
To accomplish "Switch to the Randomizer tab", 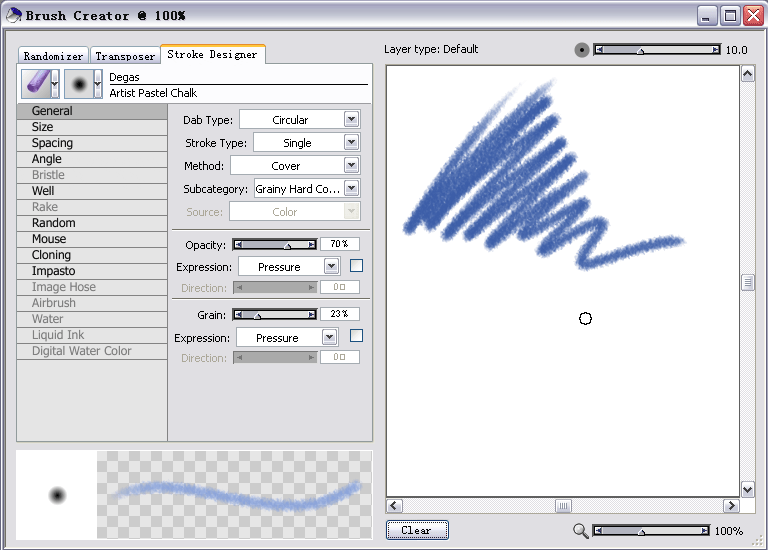I will [x=53, y=56].
